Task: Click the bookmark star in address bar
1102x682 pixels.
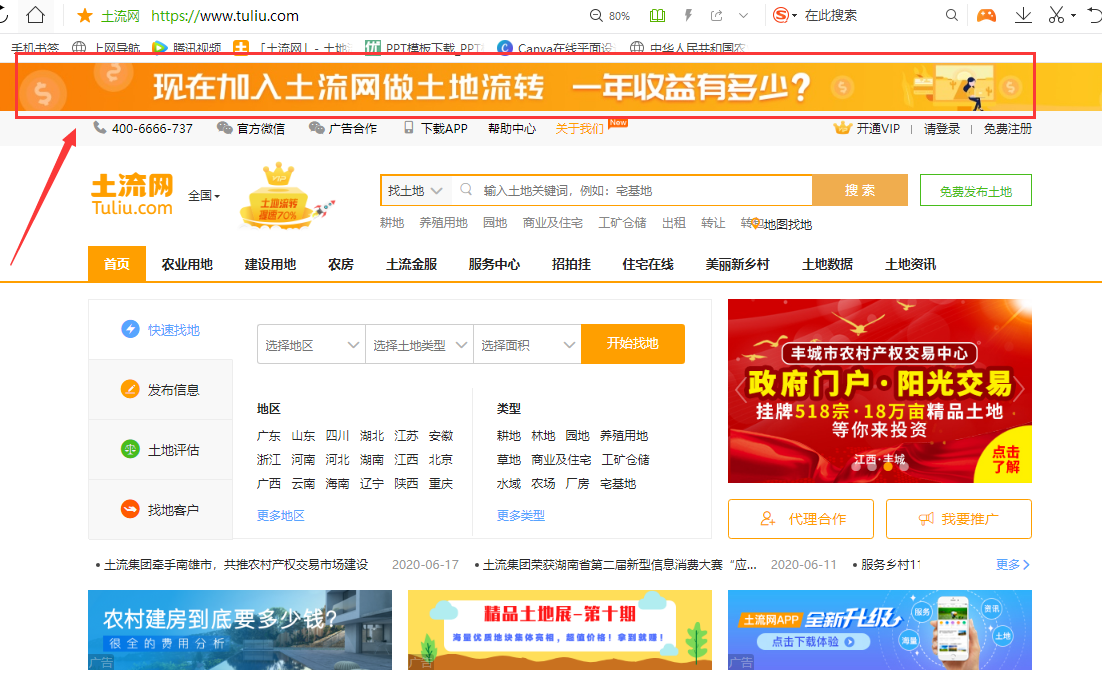Action: (84, 16)
